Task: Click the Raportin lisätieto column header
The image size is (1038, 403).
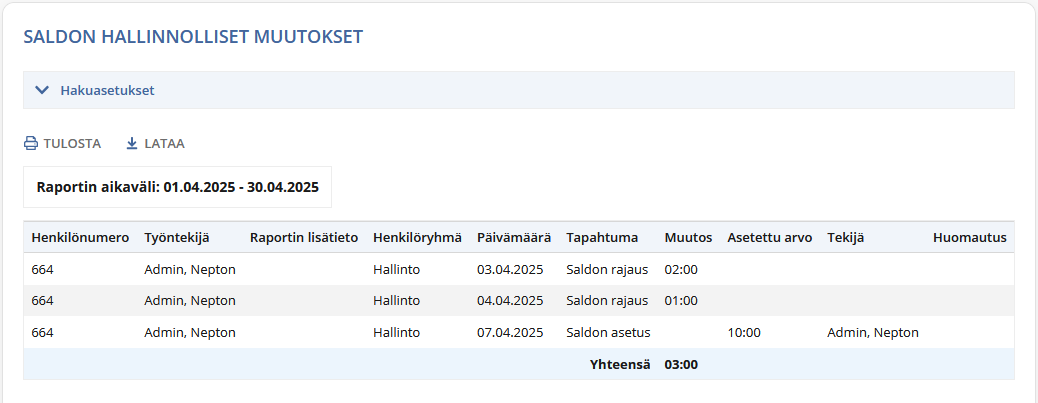Action: click(304, 238)
